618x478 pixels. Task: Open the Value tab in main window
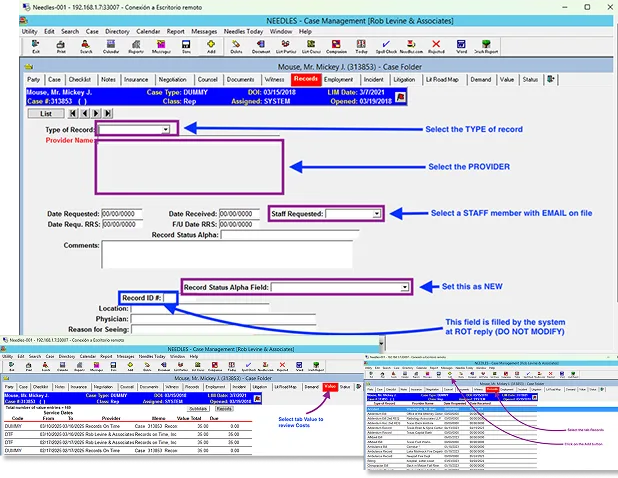coord(507,80)
